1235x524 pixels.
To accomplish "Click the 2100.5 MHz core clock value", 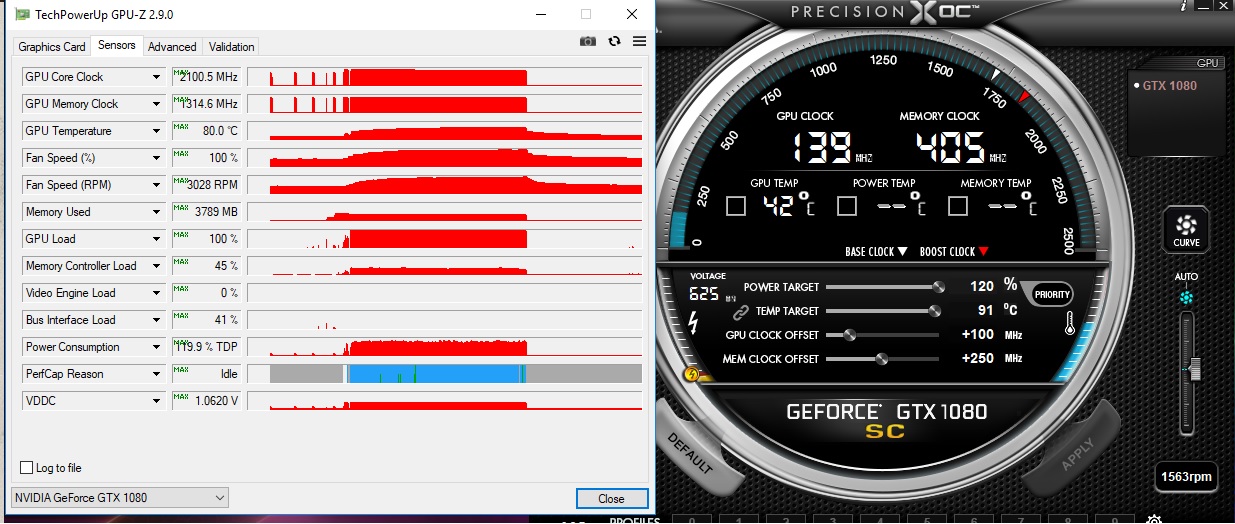I will coord(206,77).
